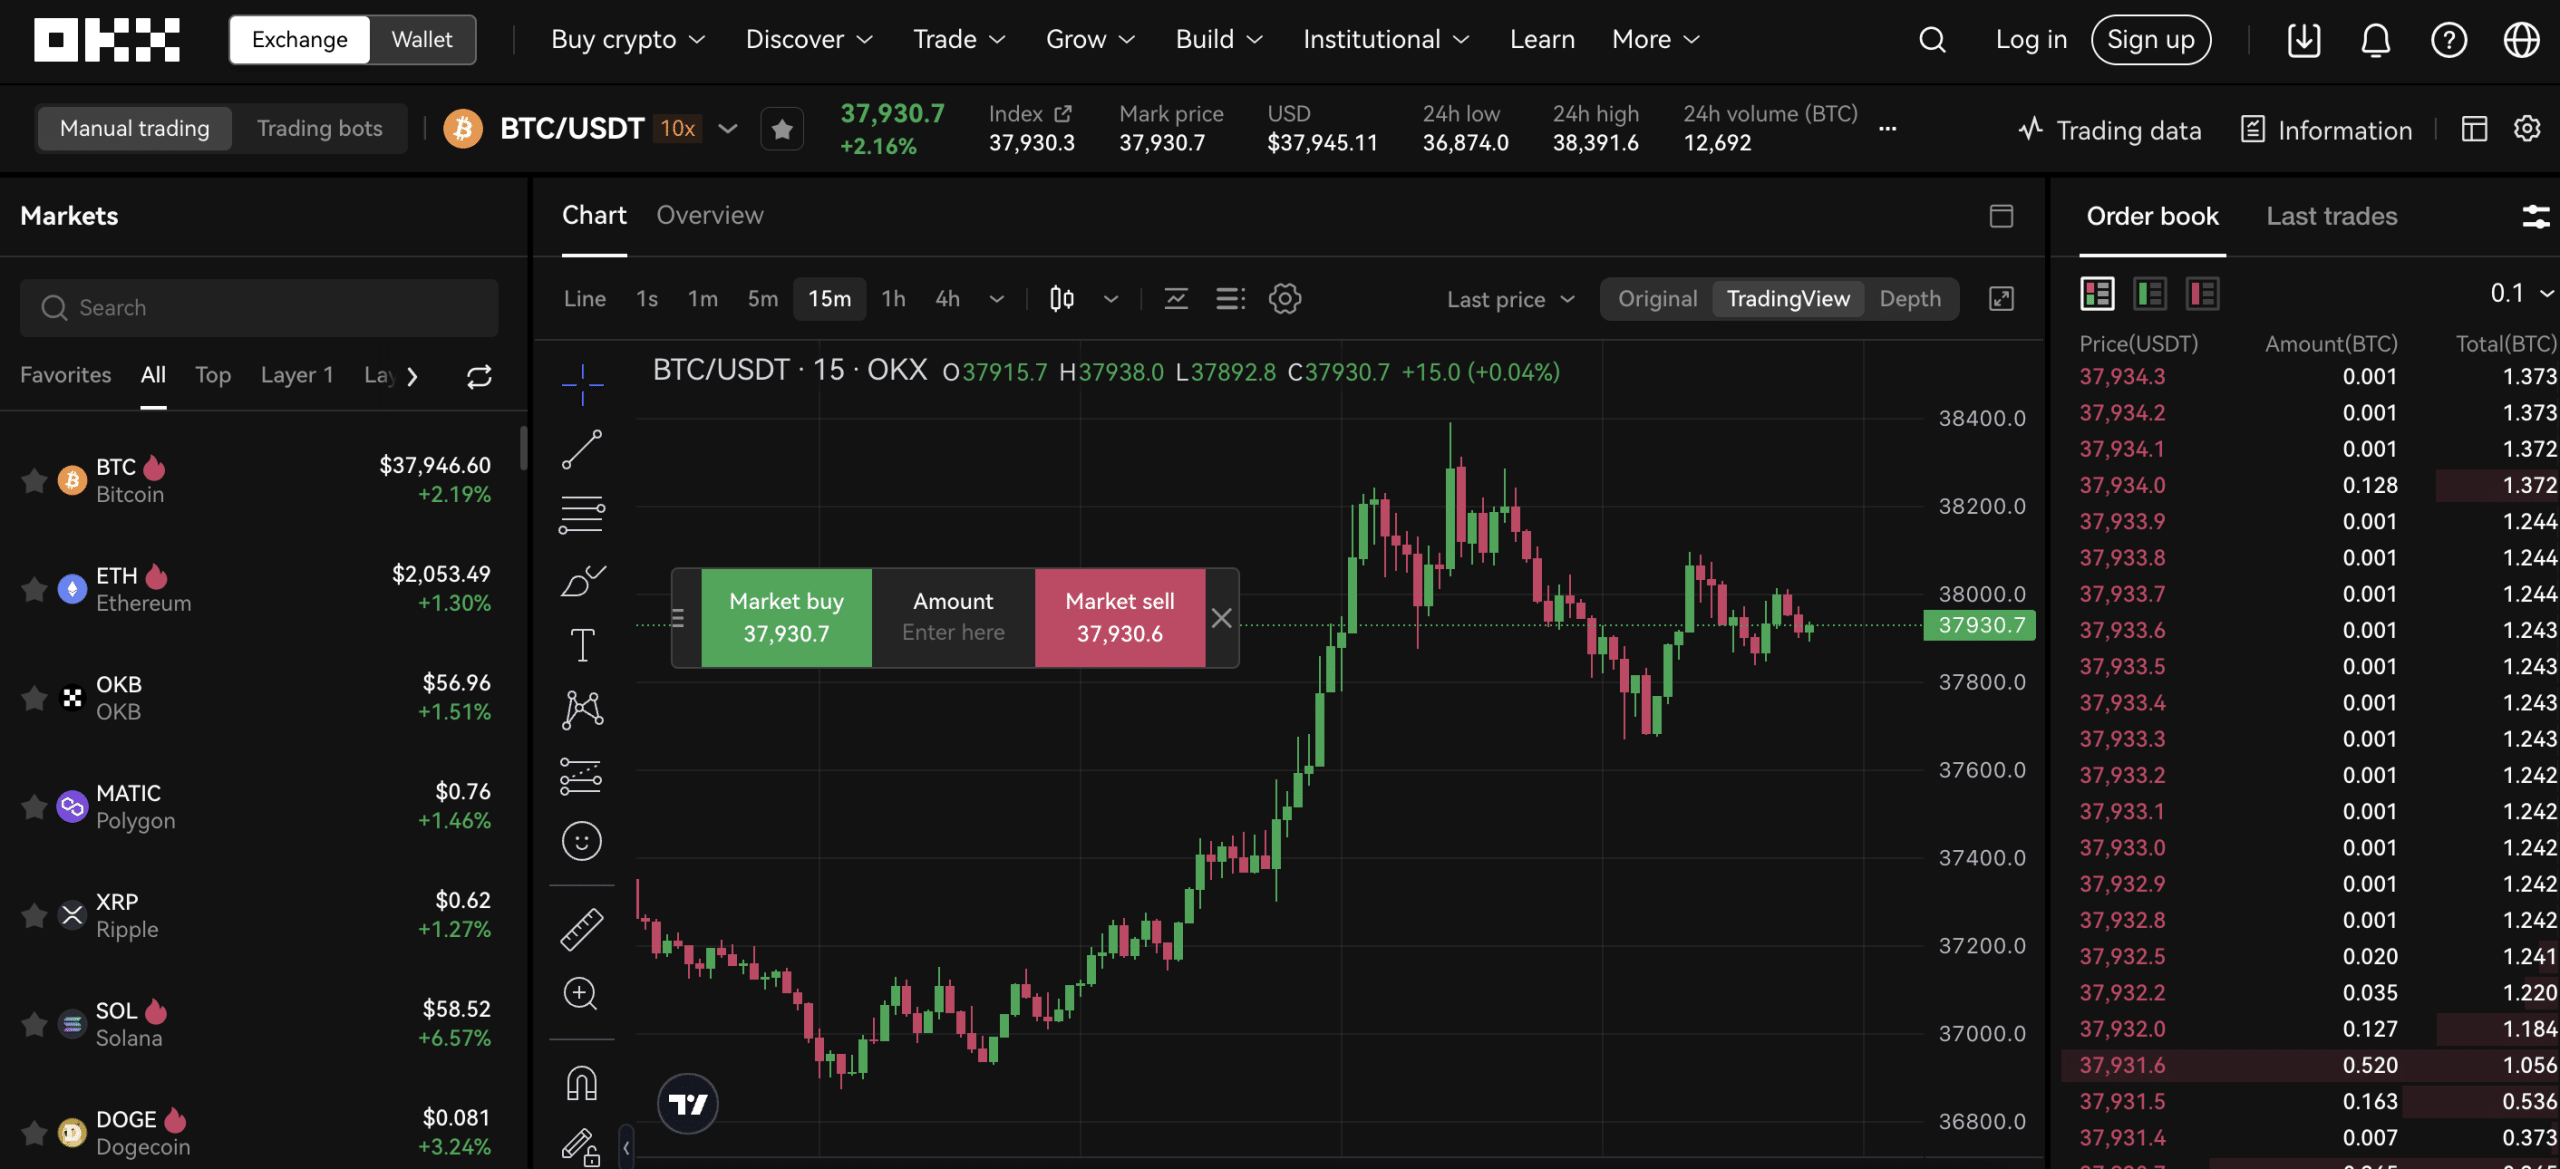Open the Last price dropdown selector
Viewport: 2560px width, 1169px height.
1504,299
